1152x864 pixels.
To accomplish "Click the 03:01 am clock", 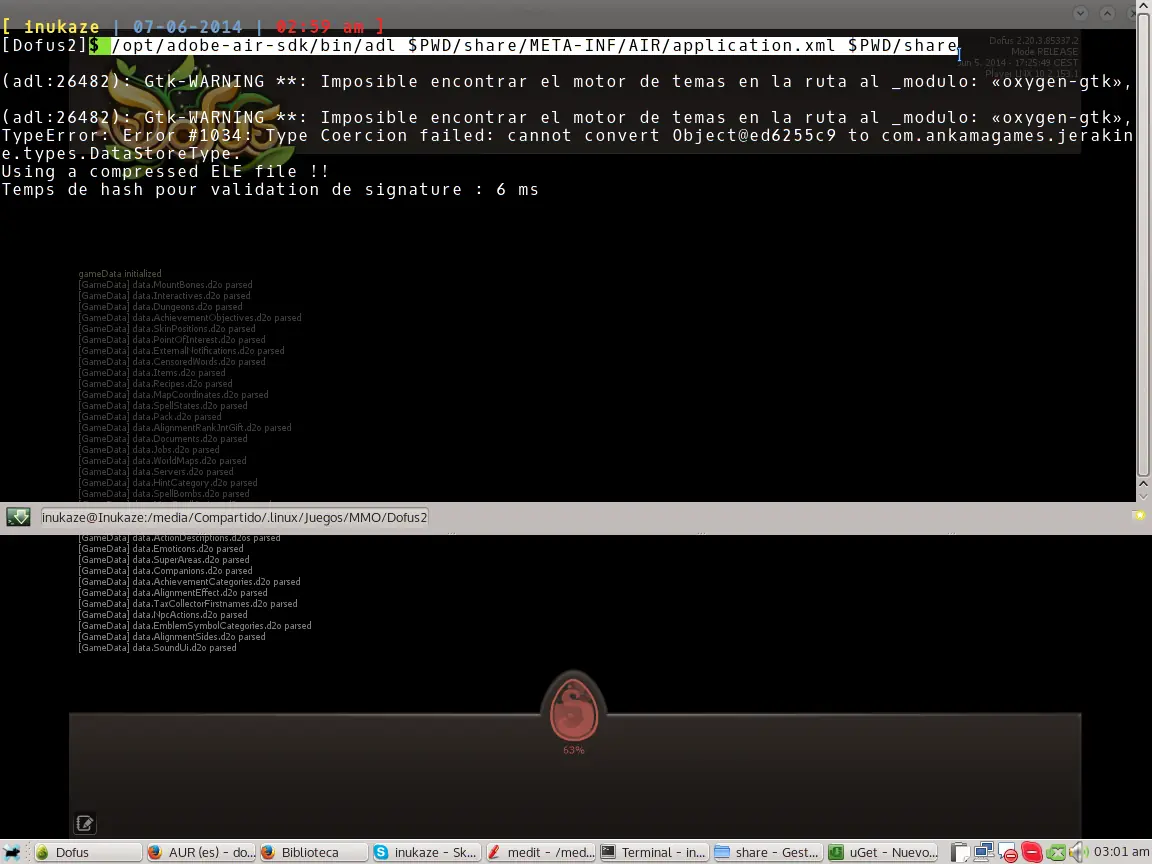I will click(1121, 852).
